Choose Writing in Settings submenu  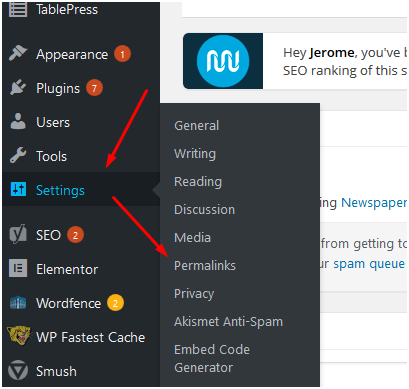(x=195, y=154)
